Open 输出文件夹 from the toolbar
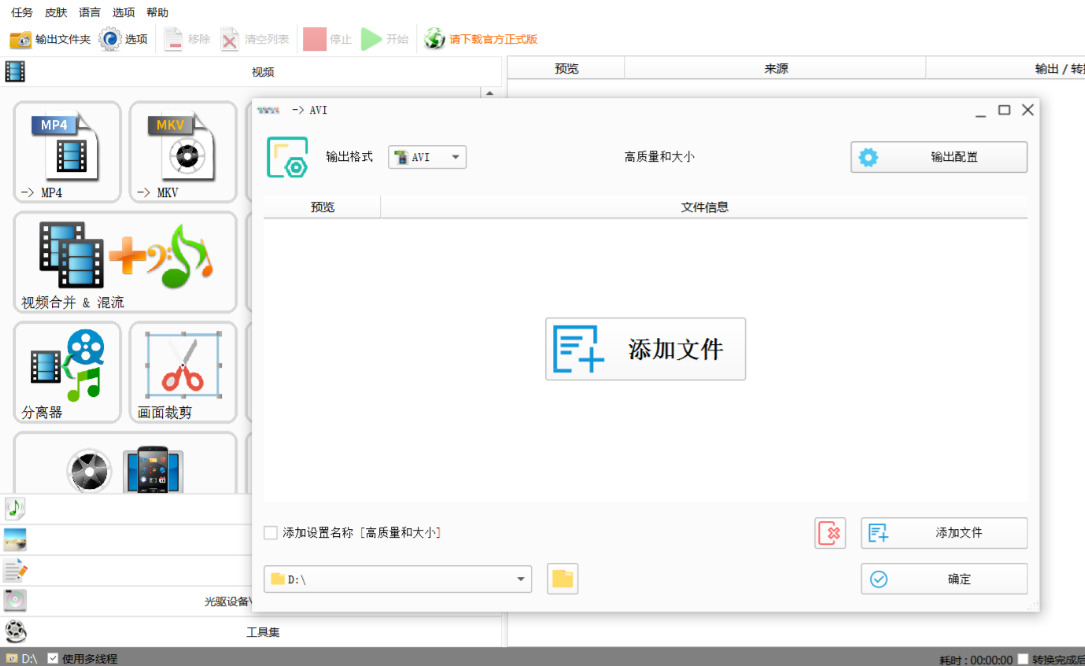The image size is (1085, 666). tap(50, 39)
